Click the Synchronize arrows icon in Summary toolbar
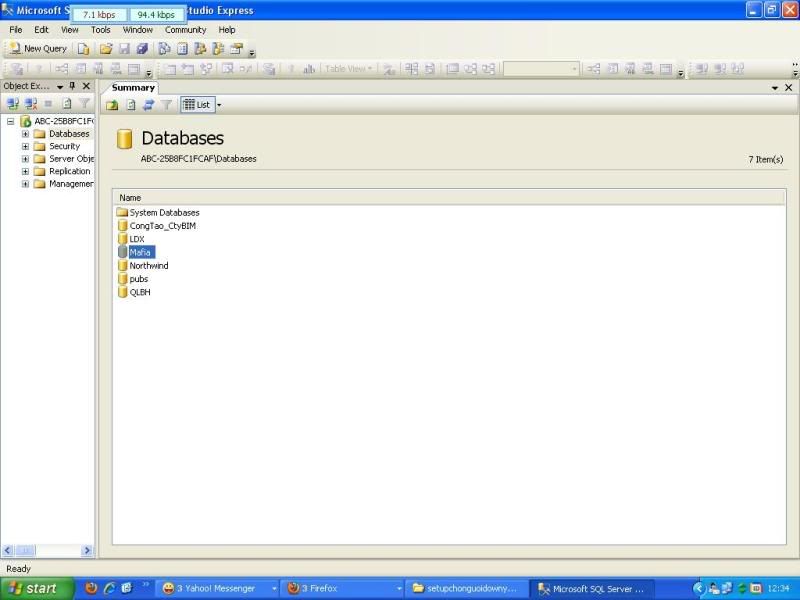The width and height of the screenshot is (800, 600). click(x=148, y=105)
